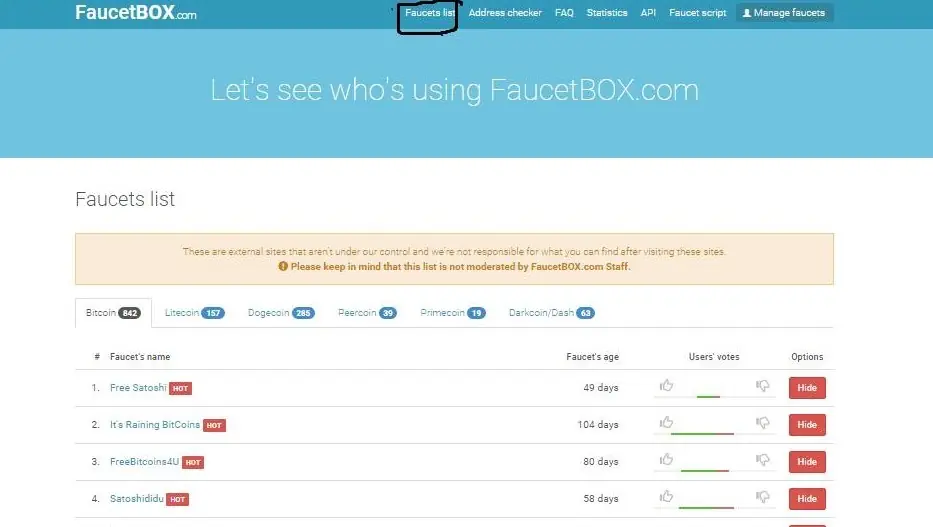The image size is (933, 527).
Task: Downvote the It's Raining BitCoins faucet
Action: (762, 423)
